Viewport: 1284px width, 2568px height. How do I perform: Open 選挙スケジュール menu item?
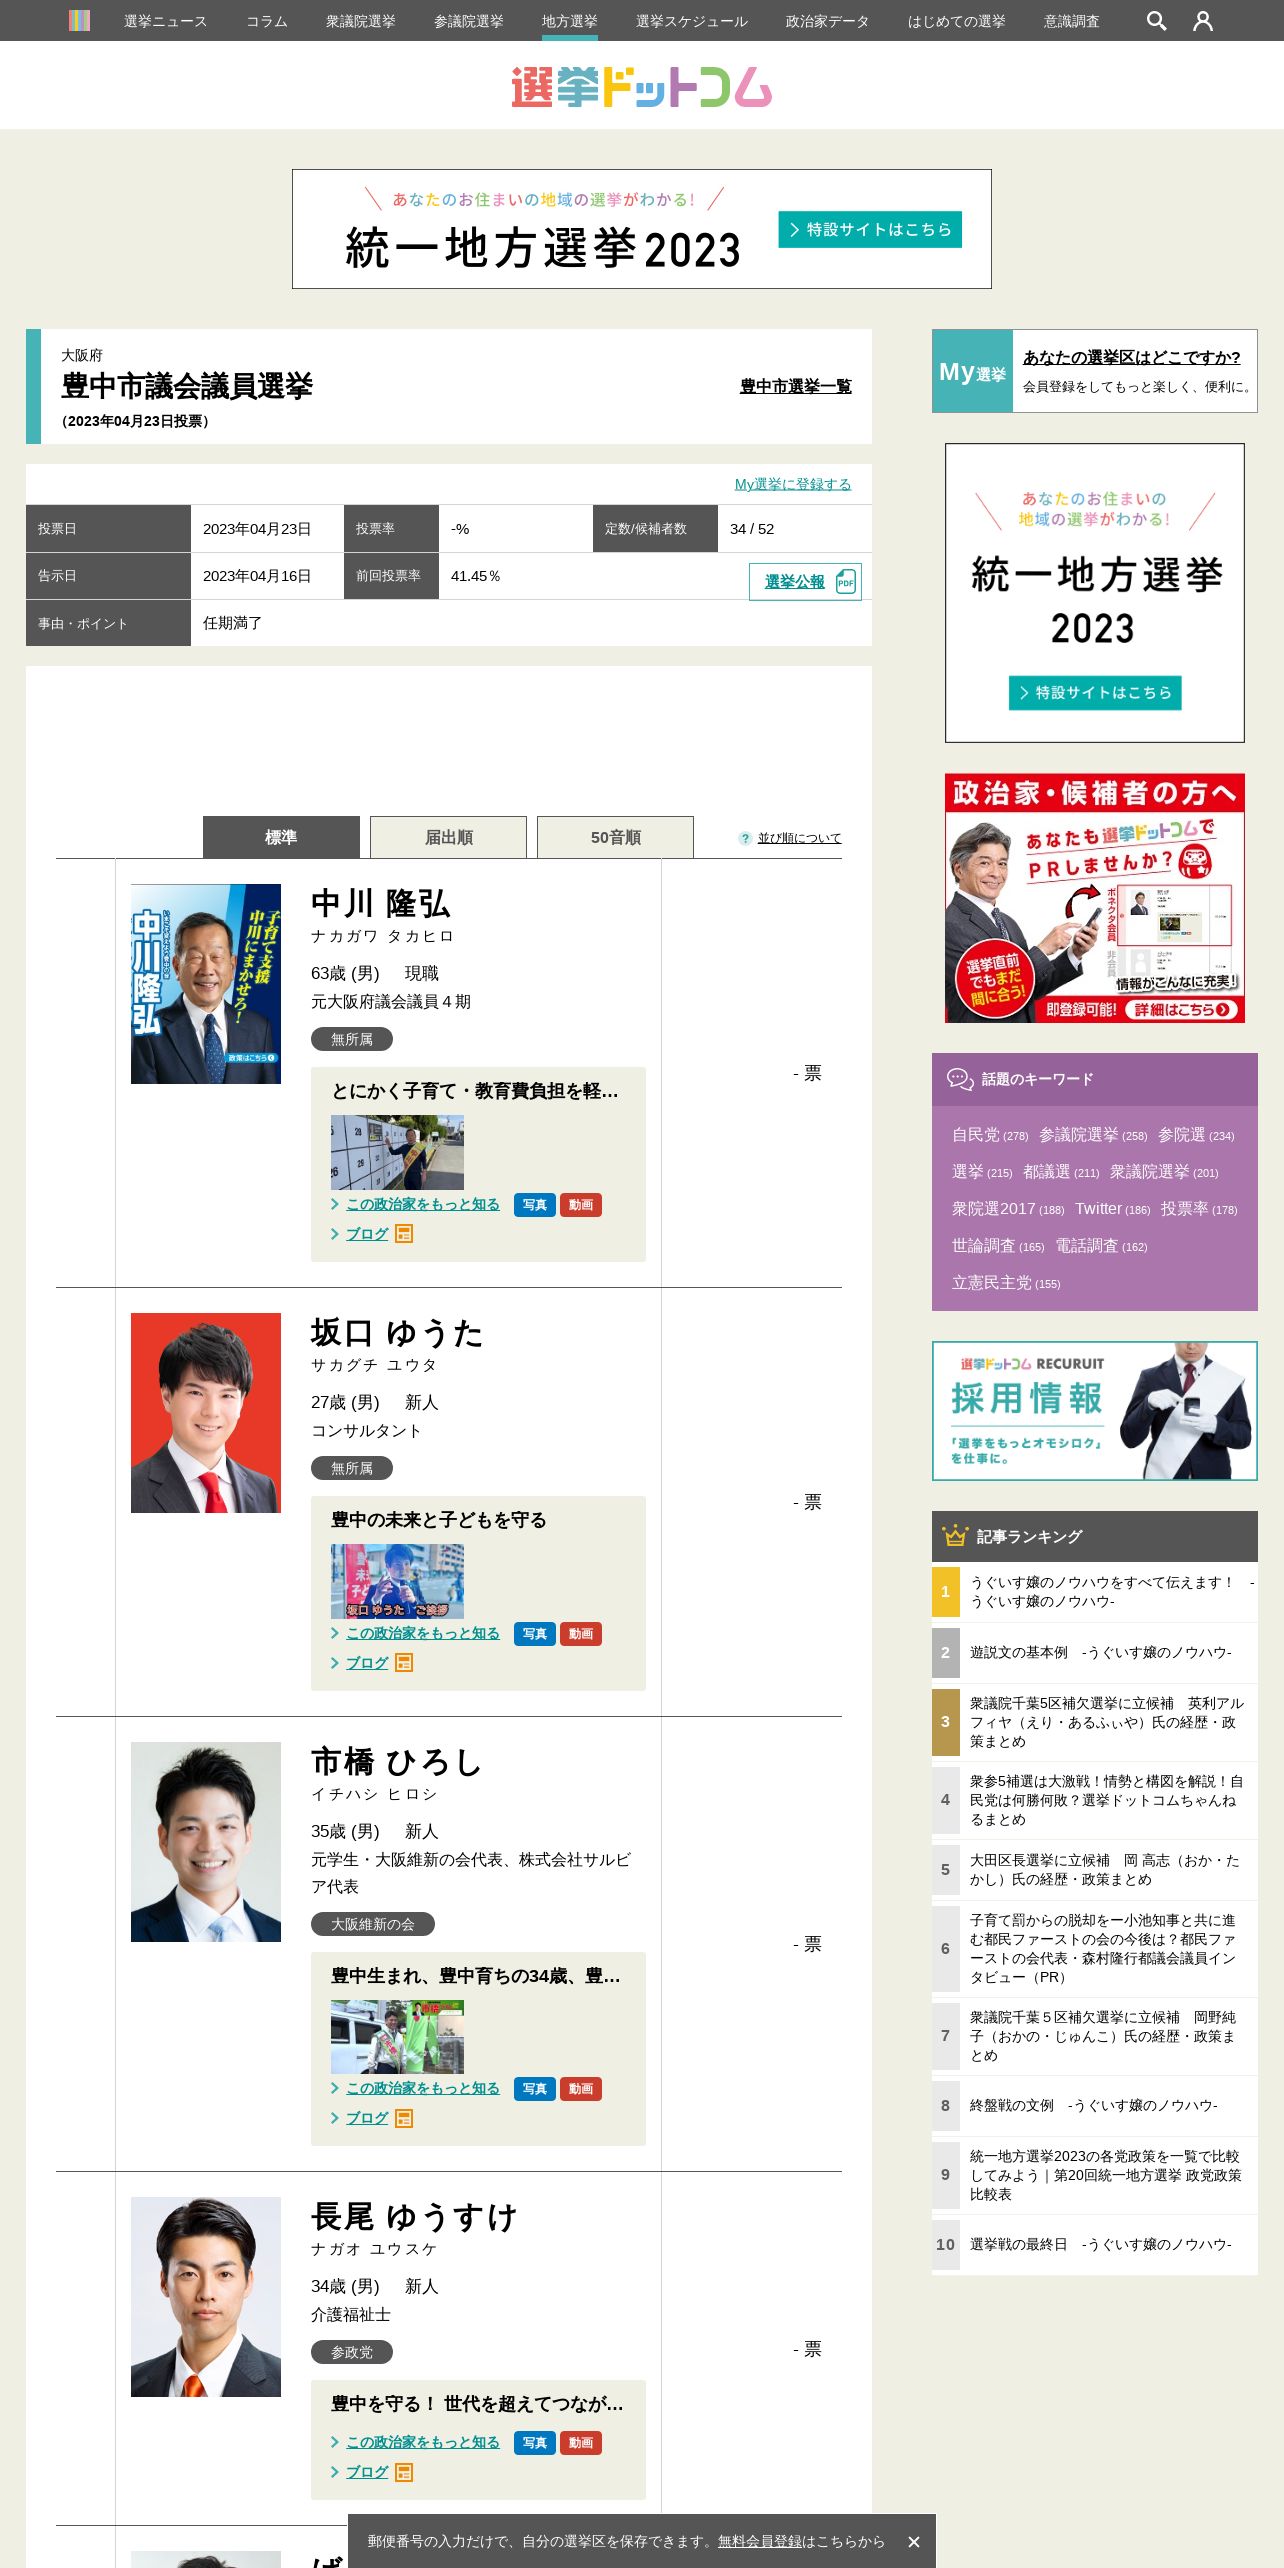691,21
